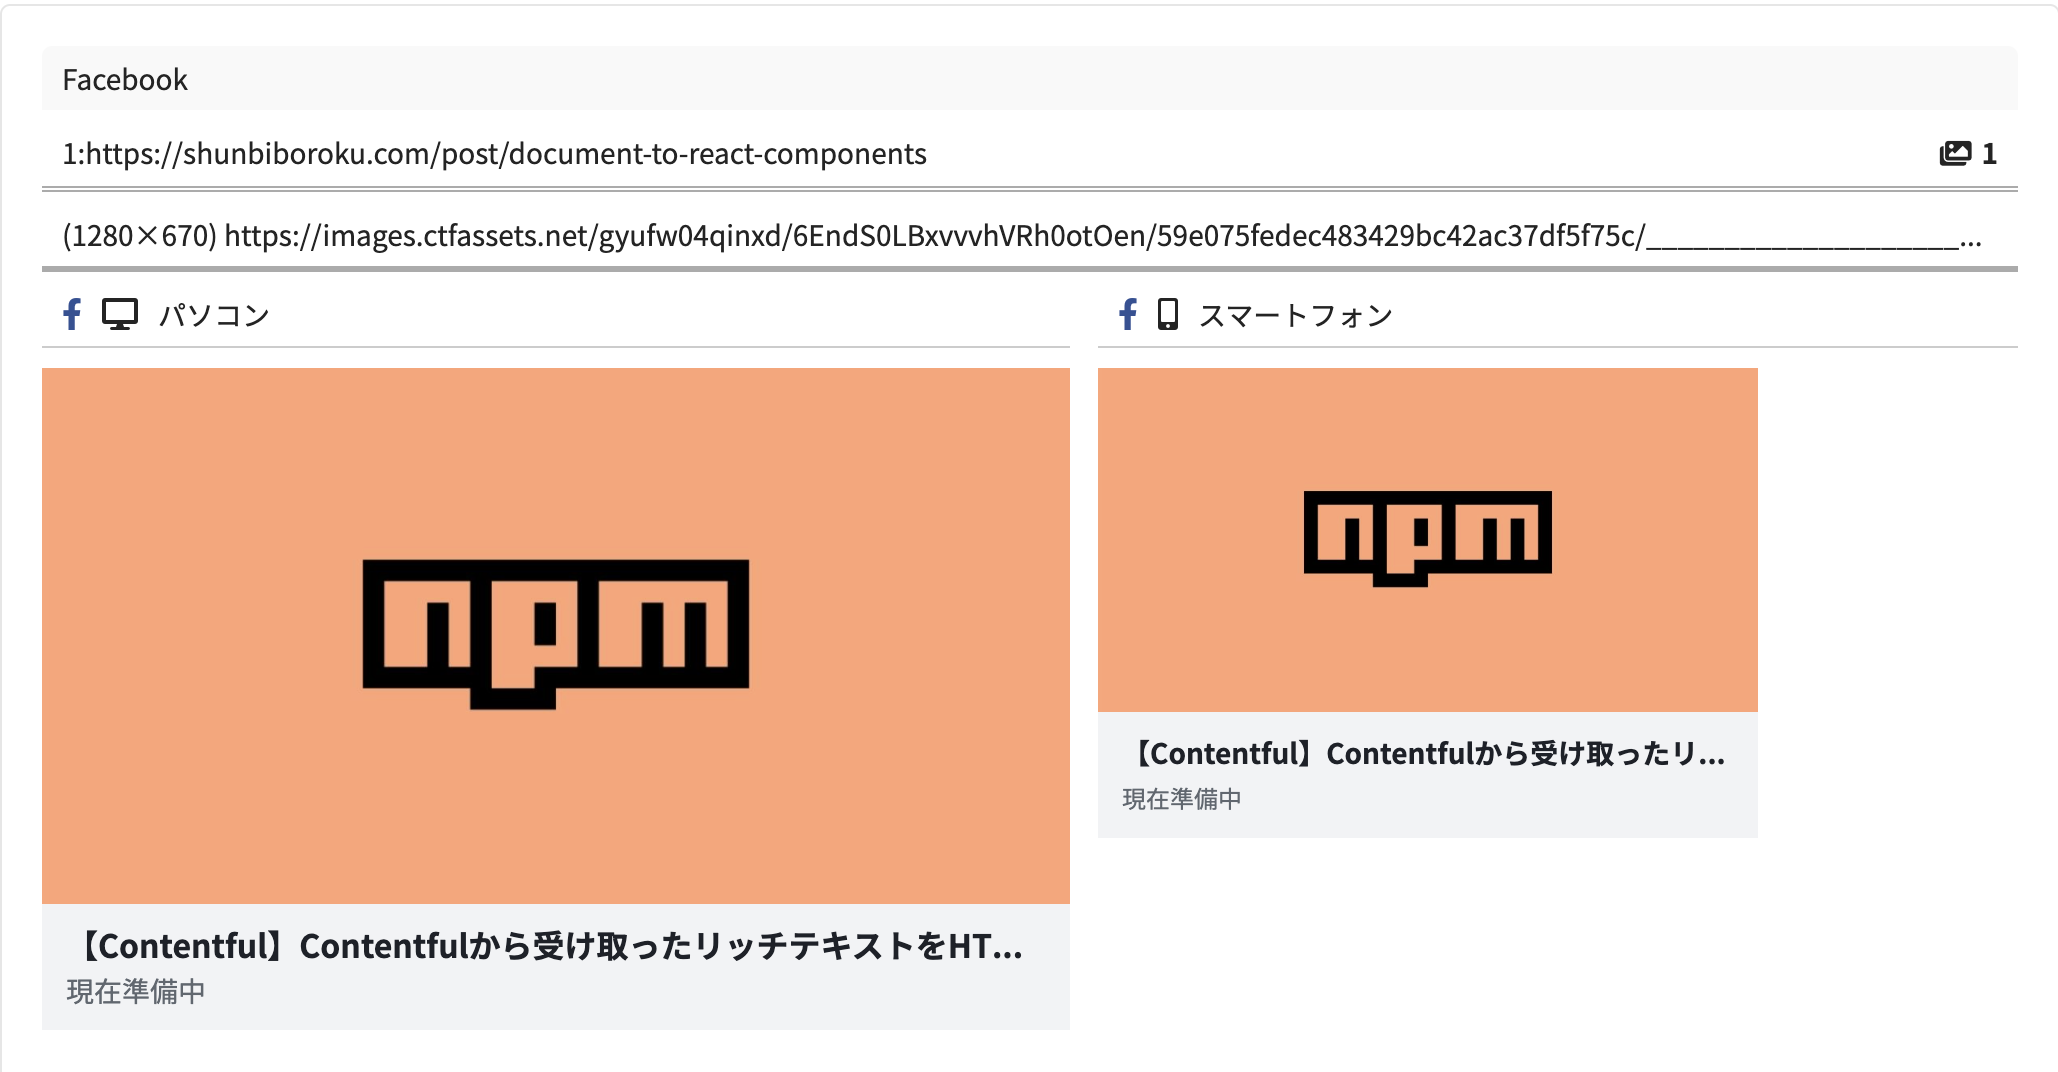Click the smartphone device icon

(x=1167, y=315)
